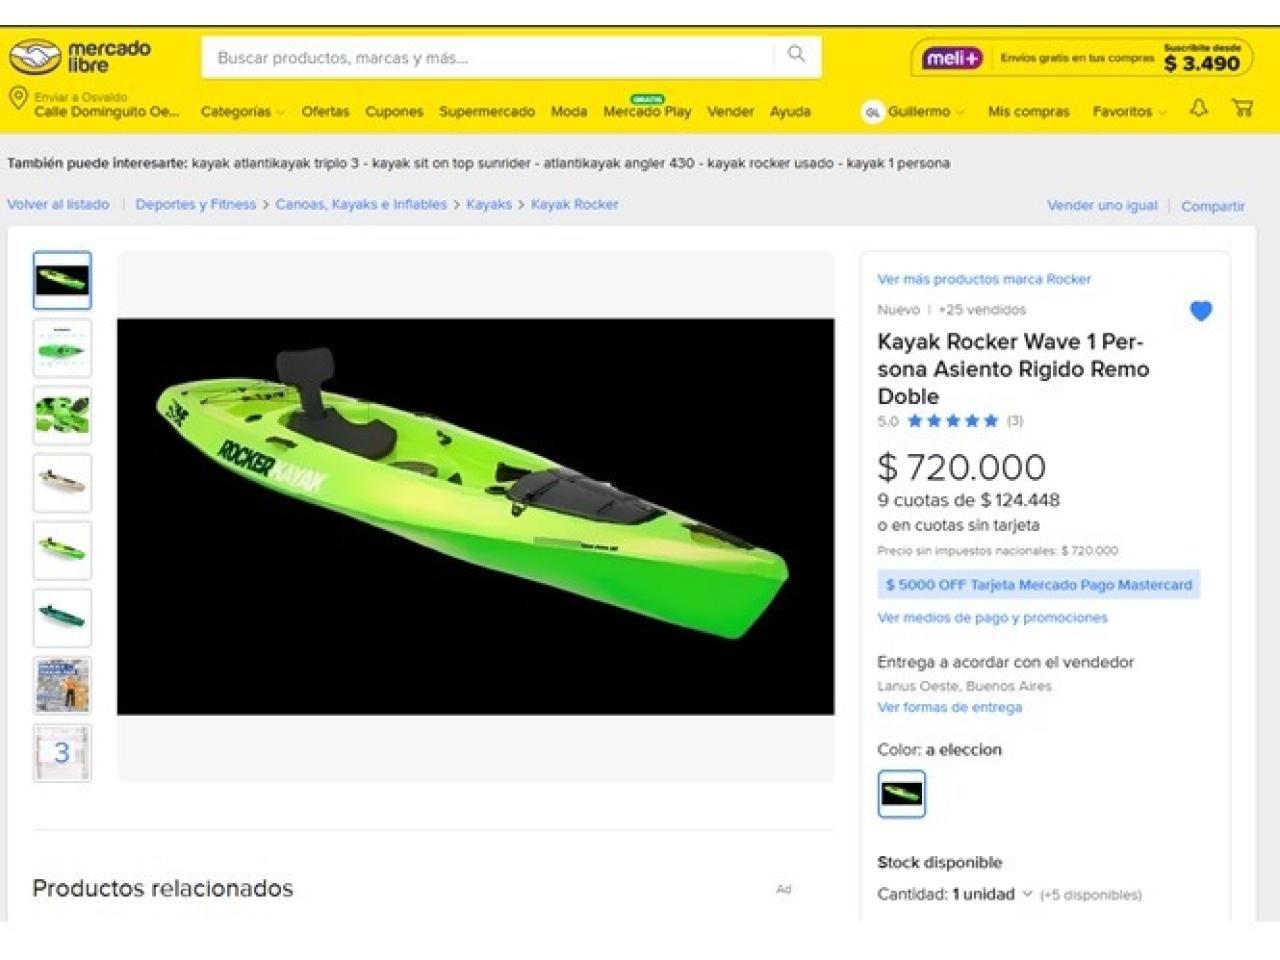Go to Supermercado section
The image size is (1280, 960).
487,111
